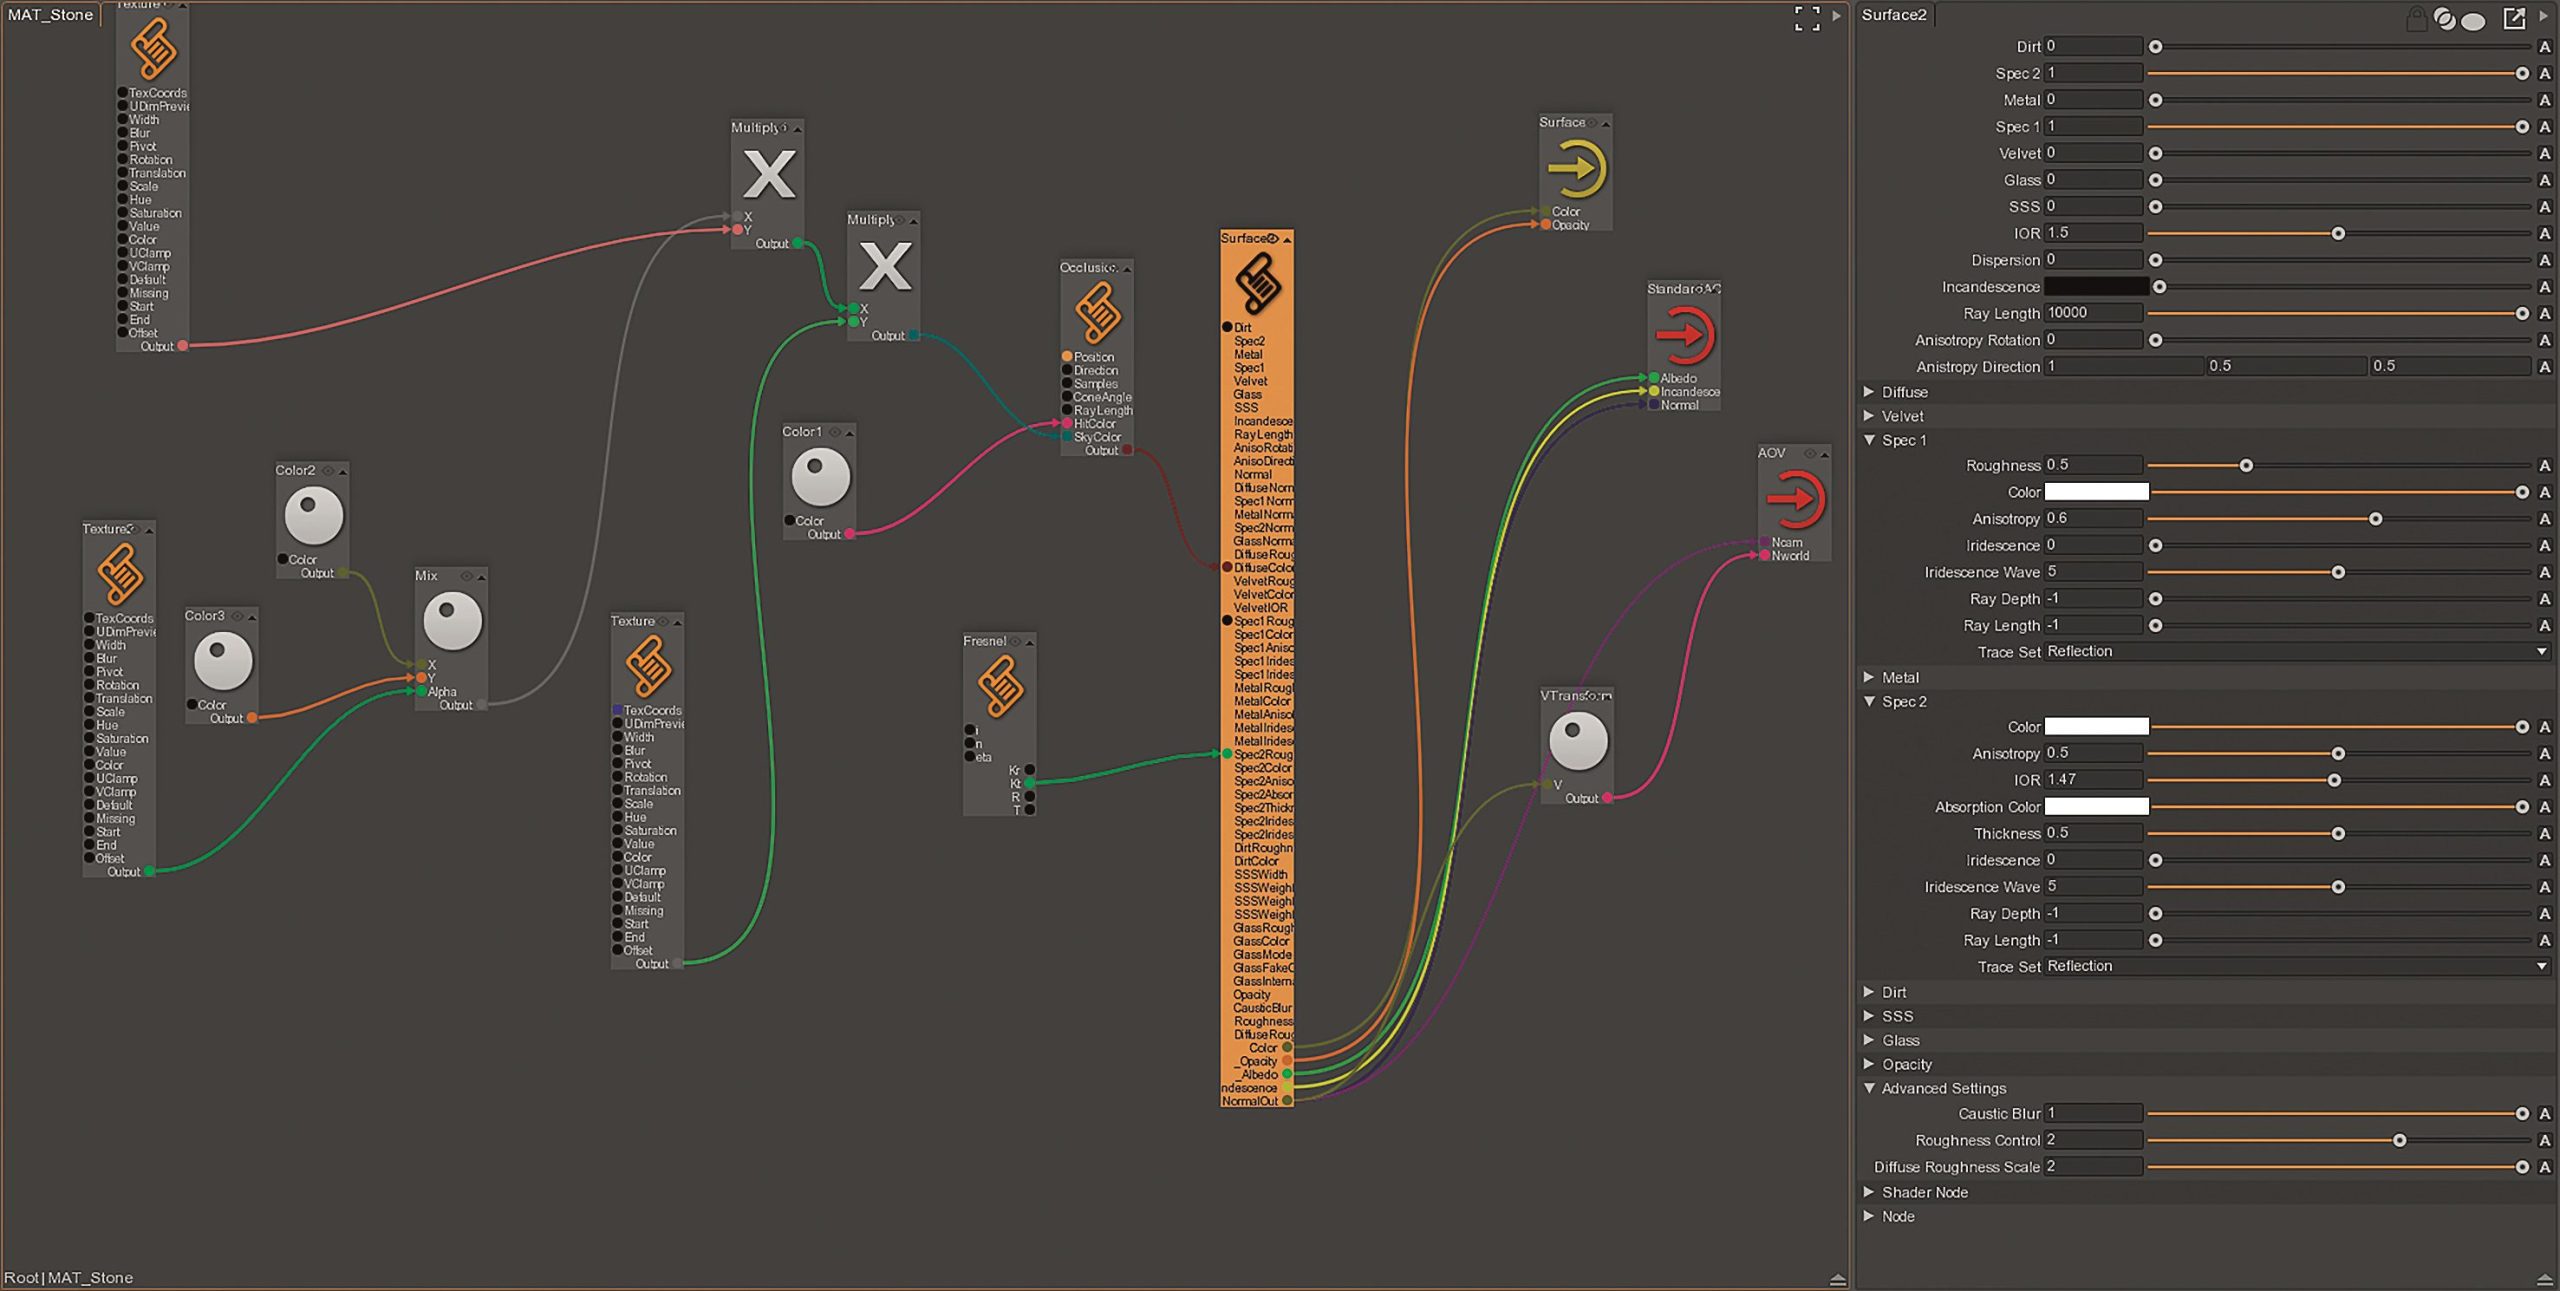The image size is (2560, 1291).
Task: Expand the Diffuse section
Action: click(x=1869, y=392)
